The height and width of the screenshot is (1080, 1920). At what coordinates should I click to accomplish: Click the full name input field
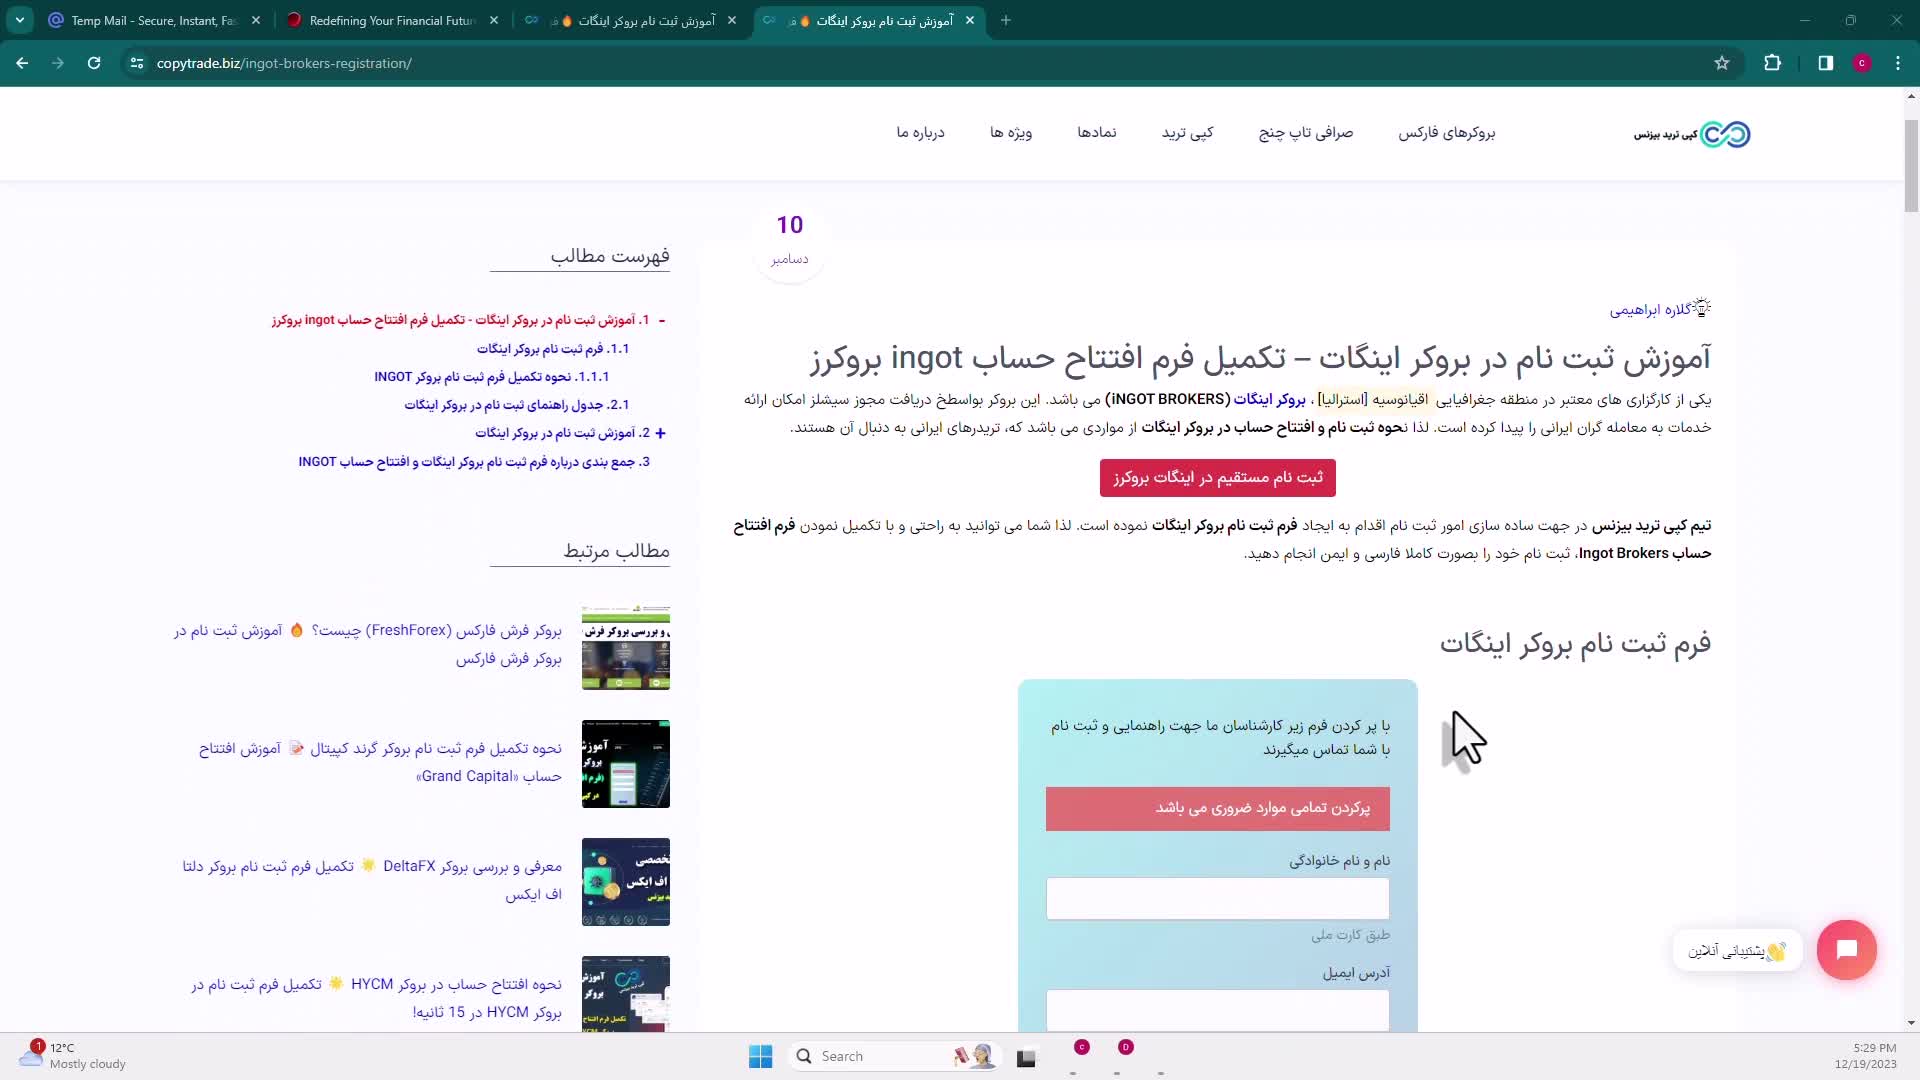click(1217, 899)
